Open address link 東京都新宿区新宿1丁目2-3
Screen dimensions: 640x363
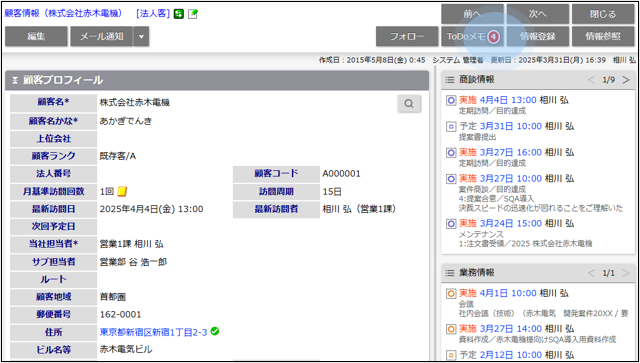click(x=154, y=332)
